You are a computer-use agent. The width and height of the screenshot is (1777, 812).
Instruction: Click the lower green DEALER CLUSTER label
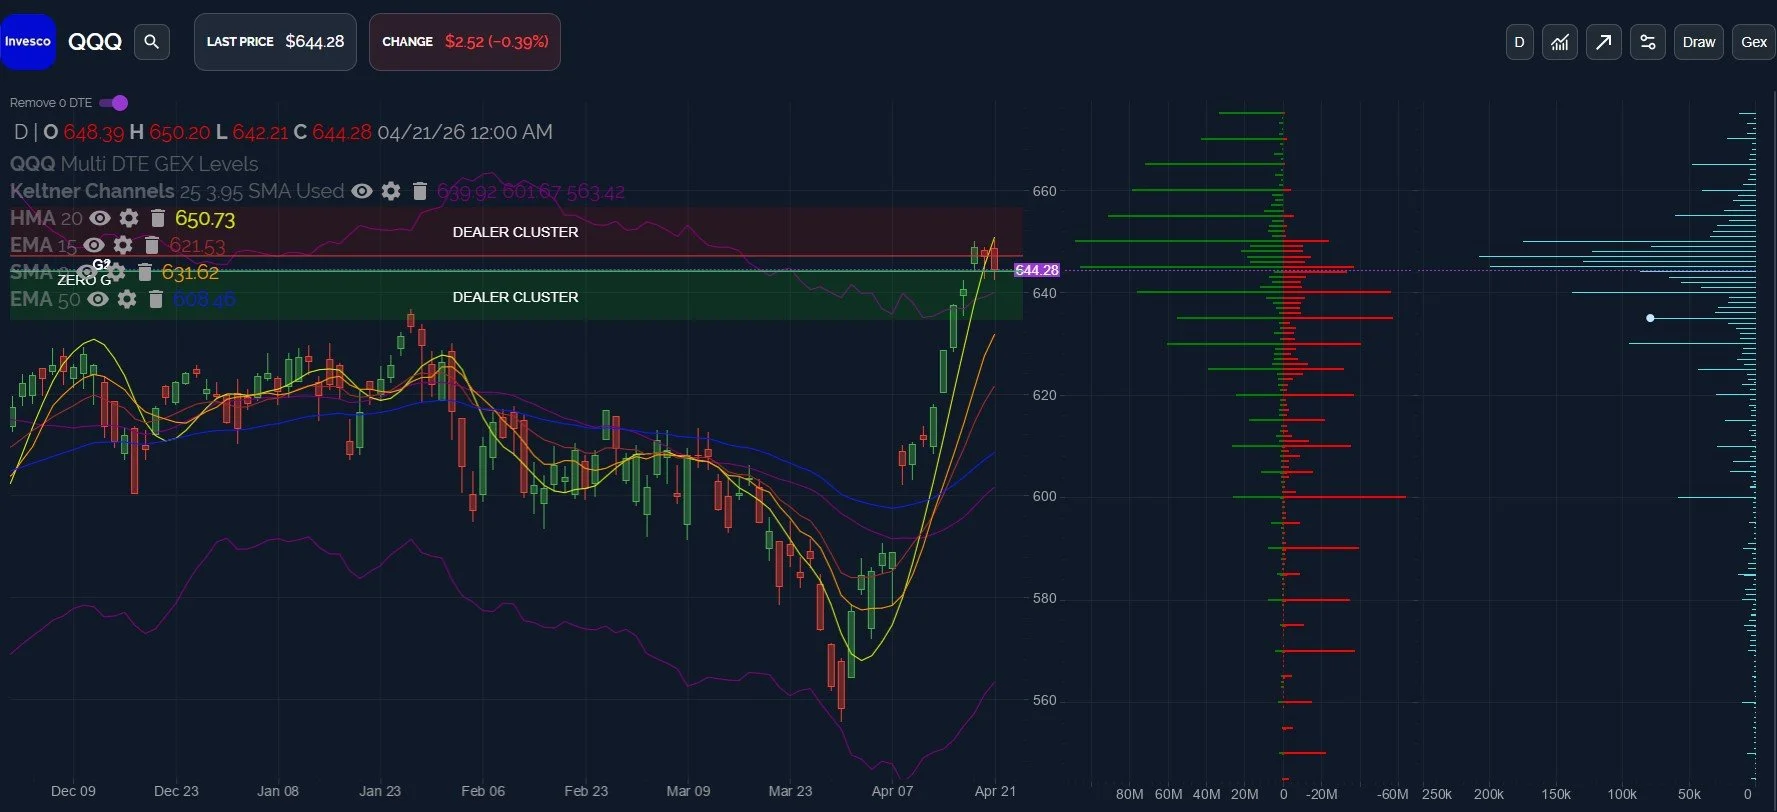point(515,297)
